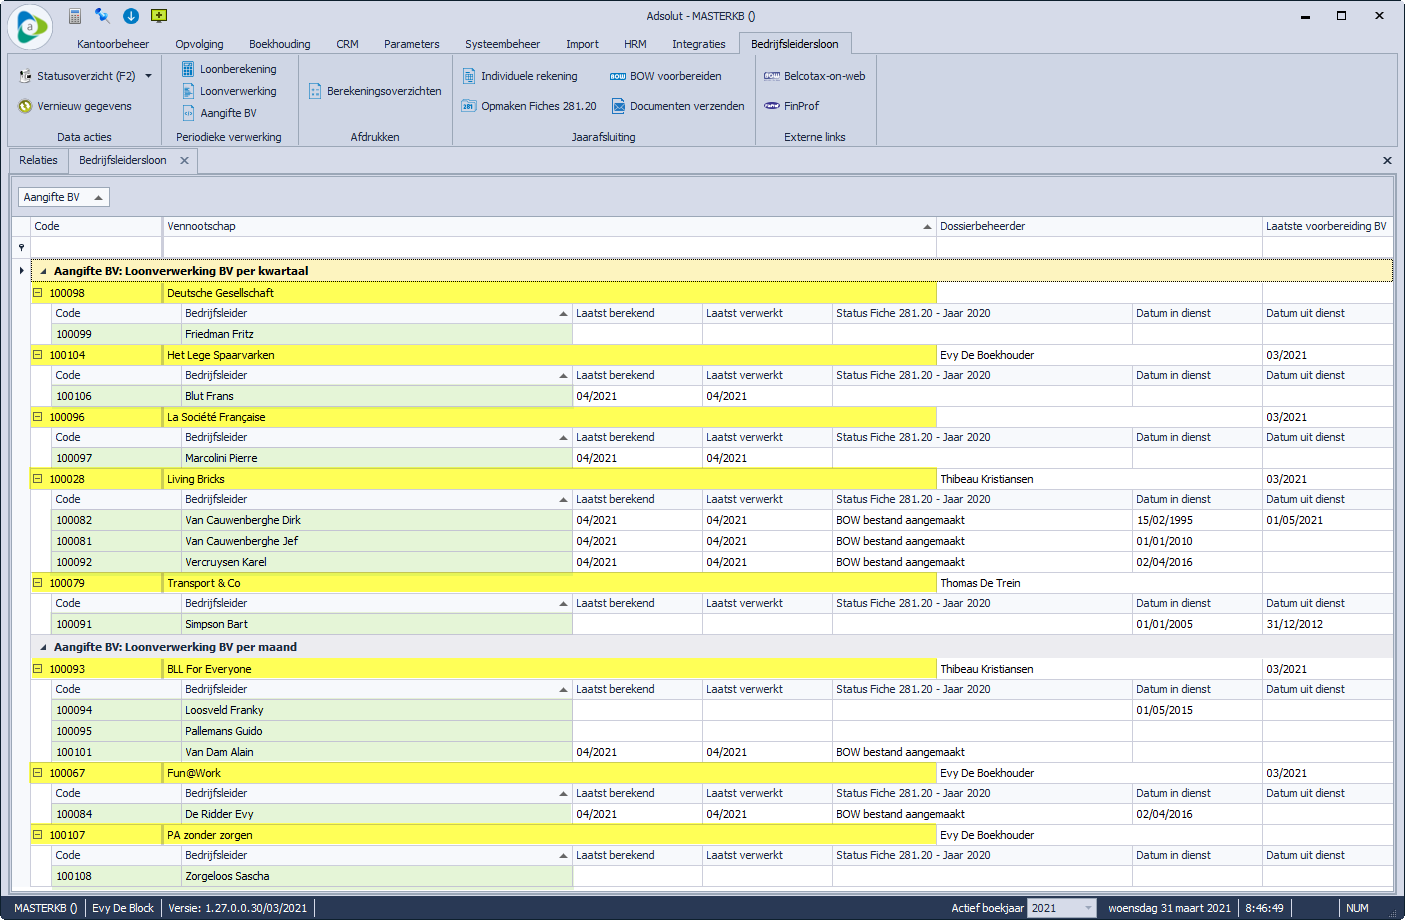Click the filter cell under Vennootschap column

click(548, 247)
